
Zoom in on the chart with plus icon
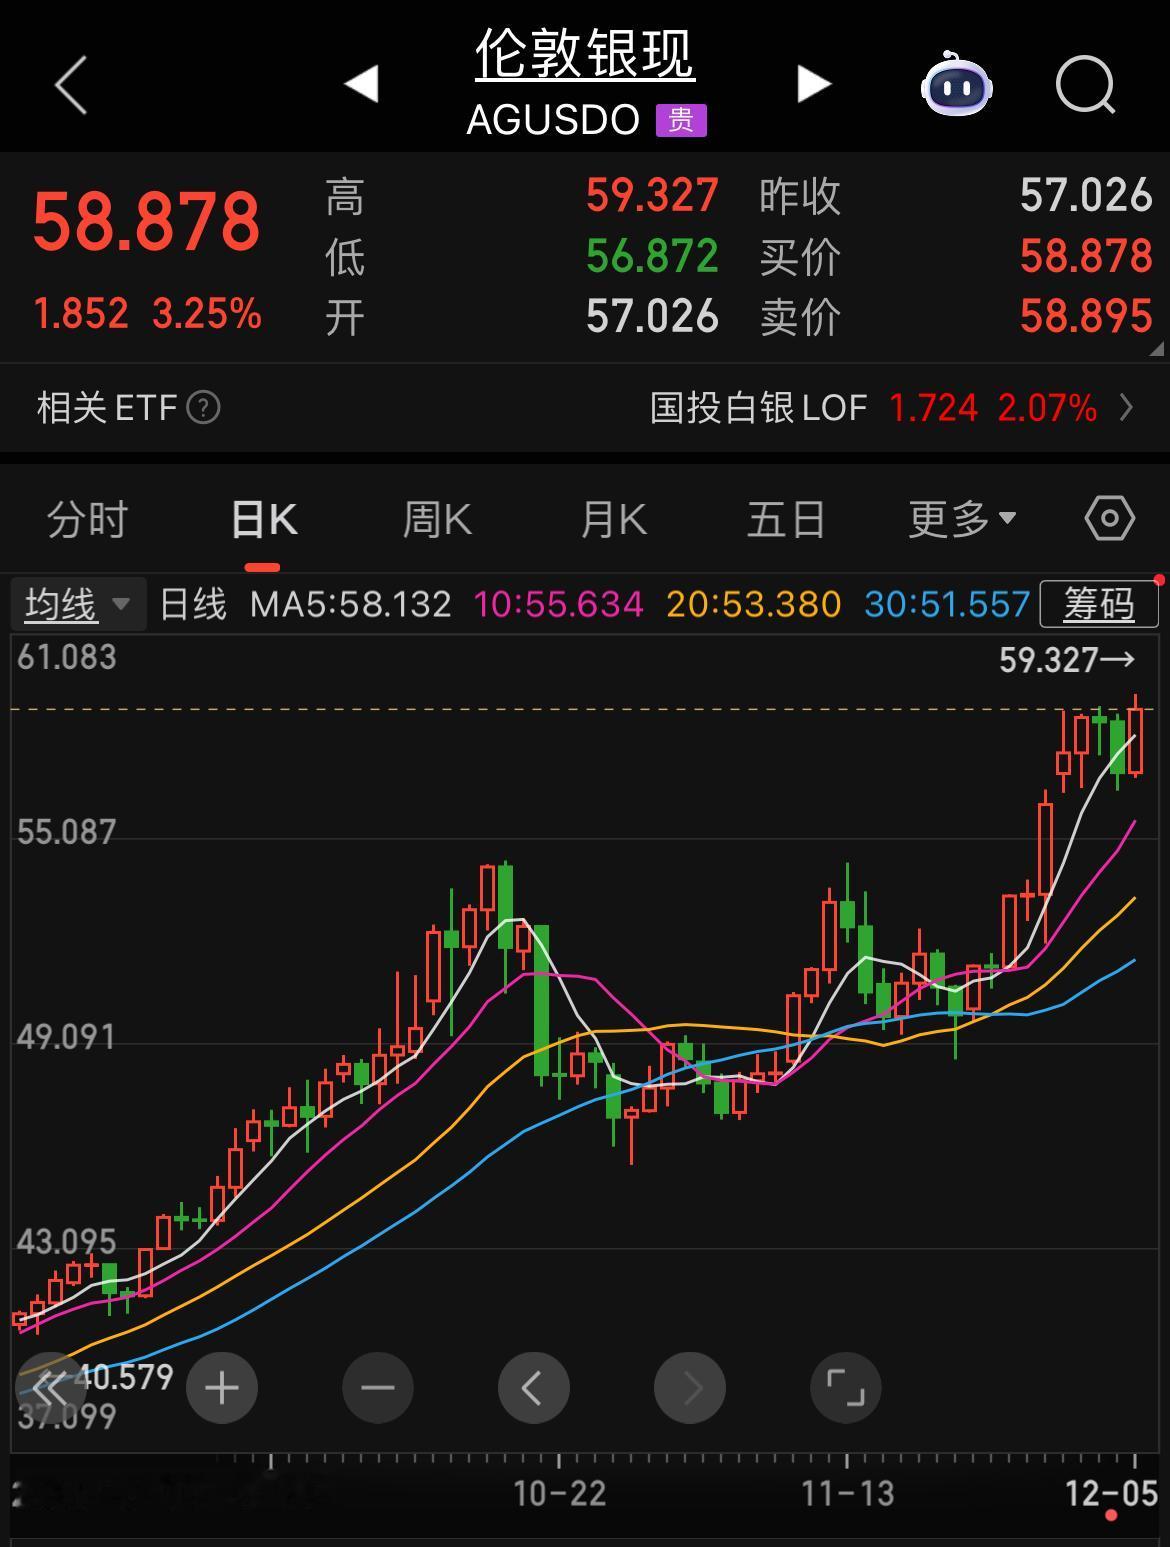click(221, 1388)
